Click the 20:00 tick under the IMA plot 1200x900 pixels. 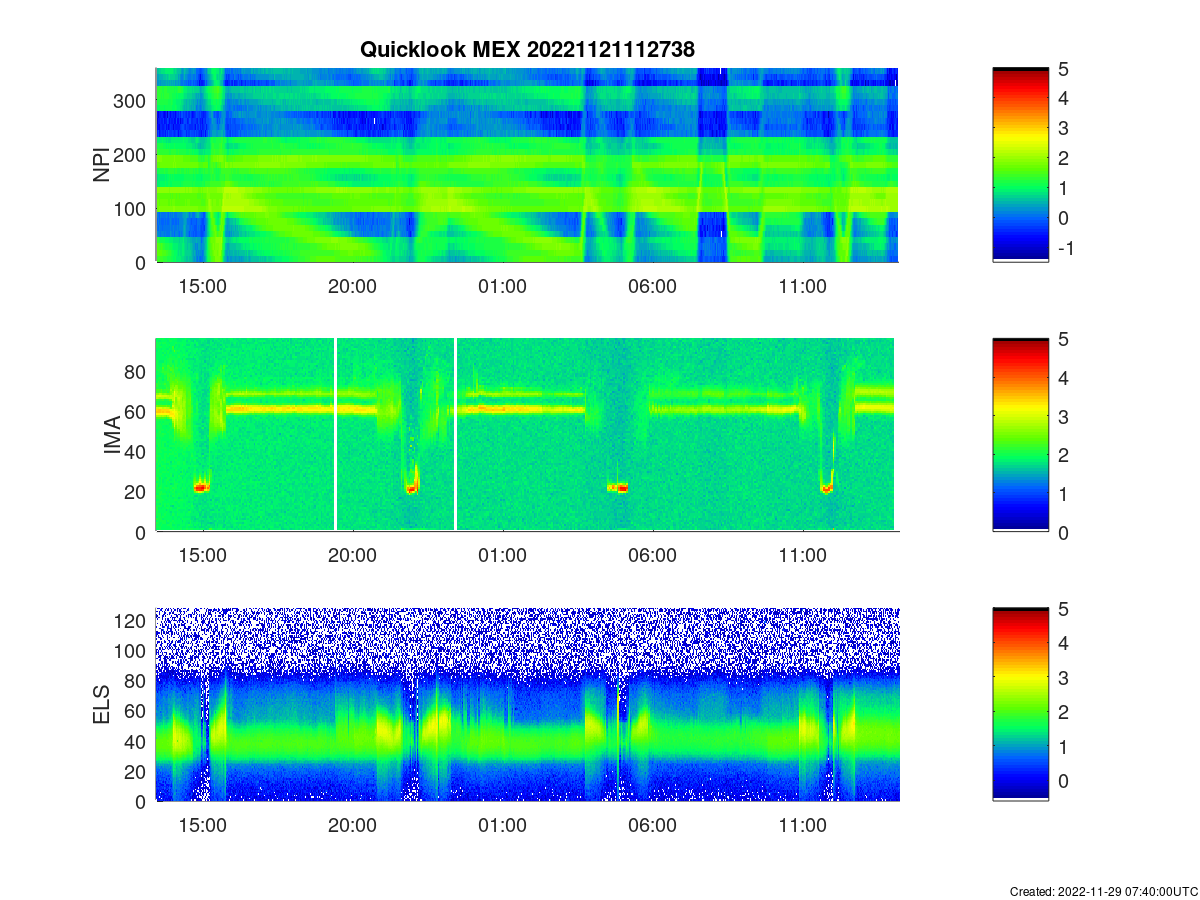pos(353,556)
